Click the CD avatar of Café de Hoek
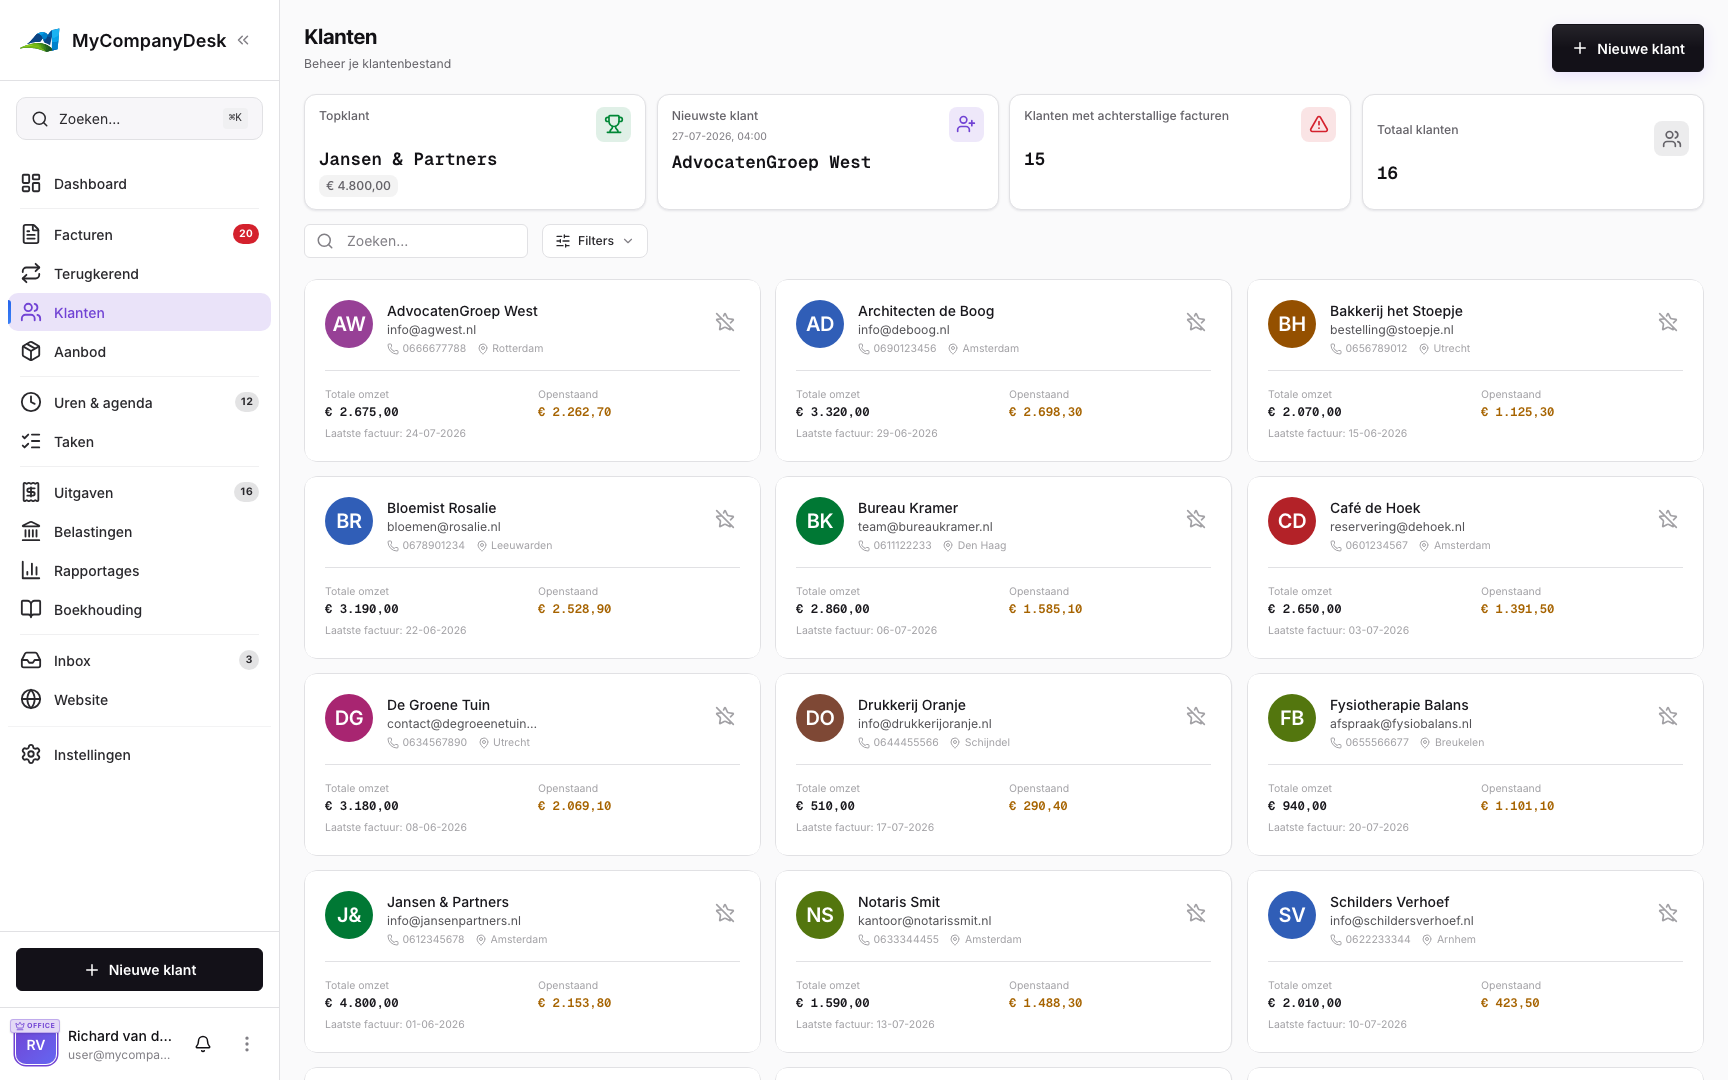The image size is (1728, 1080). 1292,521
